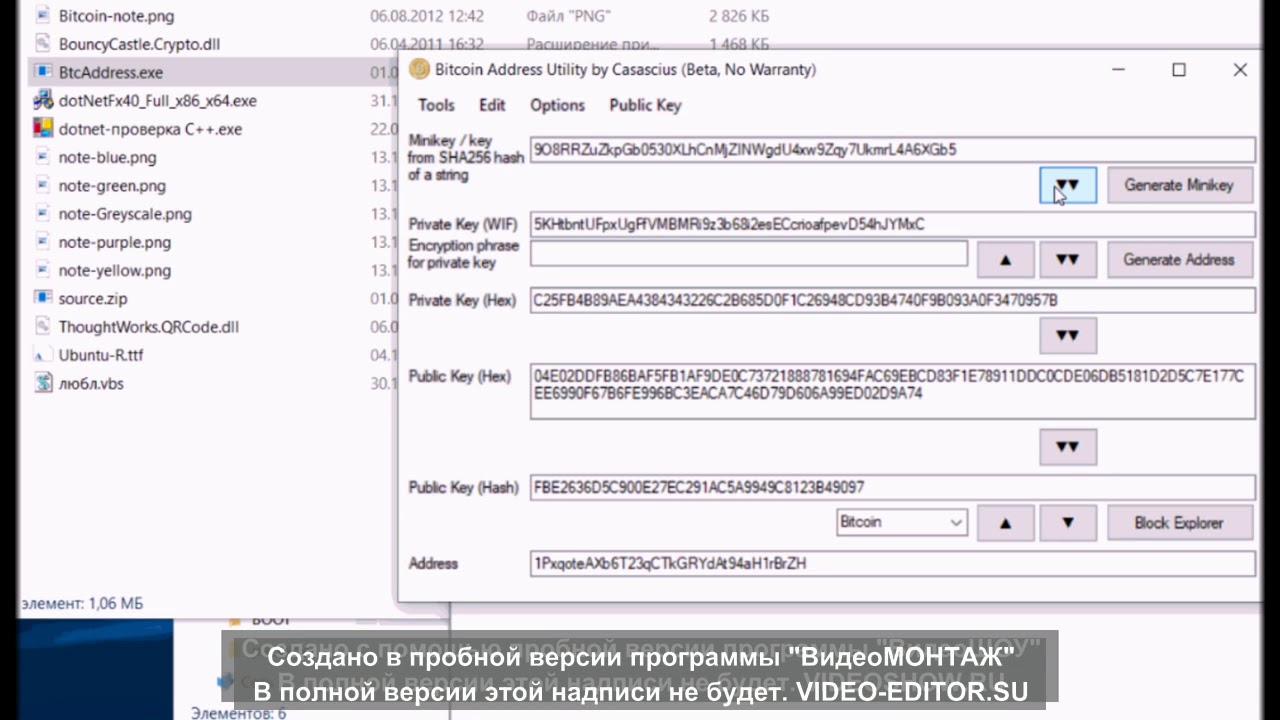Click the BouncyCastle.Crypto.dll file icon
Image resolution: width=1280 pixels, height=720 pixels.
[43, 44]
